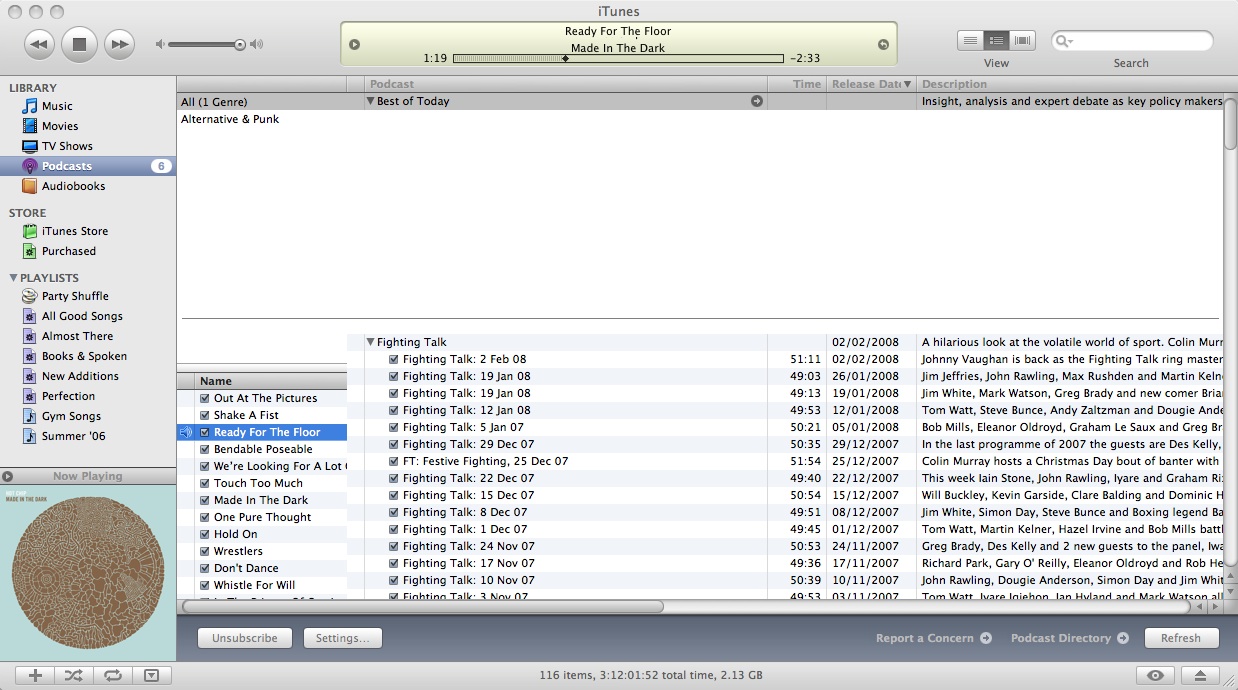The height and width of the screenshot is (690, 1238).
Task: Click the Time column header
Action: click(797, 84)
